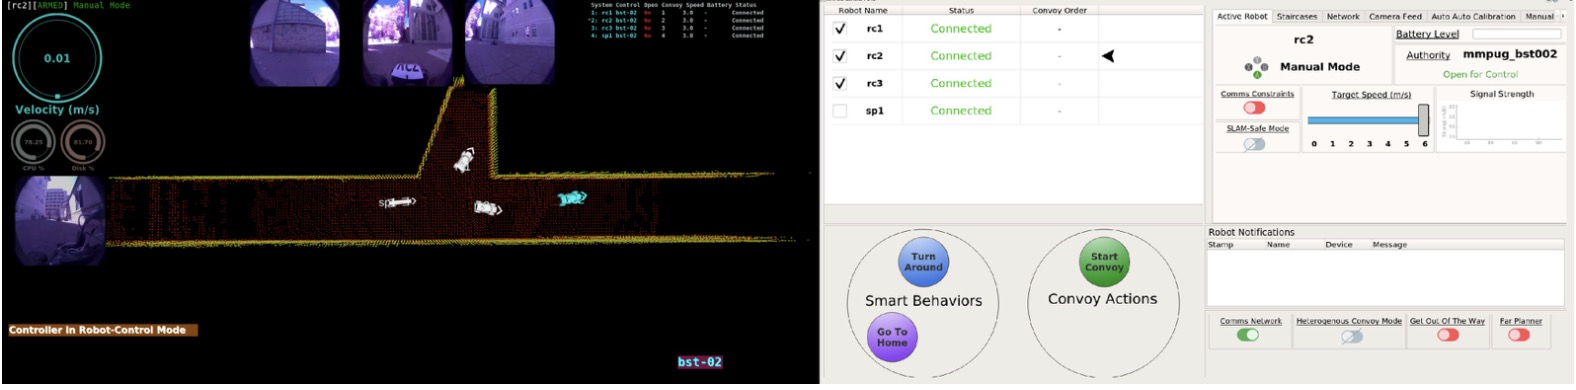
Task: Toggle Heterogenous Convoy Mode switch
Action: [1352, 336]
